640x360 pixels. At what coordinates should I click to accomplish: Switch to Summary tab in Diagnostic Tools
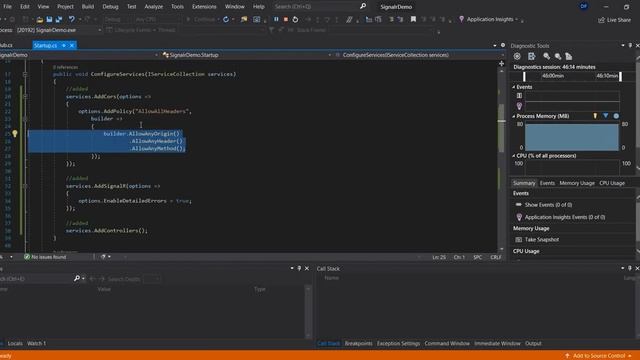[524, 183]
